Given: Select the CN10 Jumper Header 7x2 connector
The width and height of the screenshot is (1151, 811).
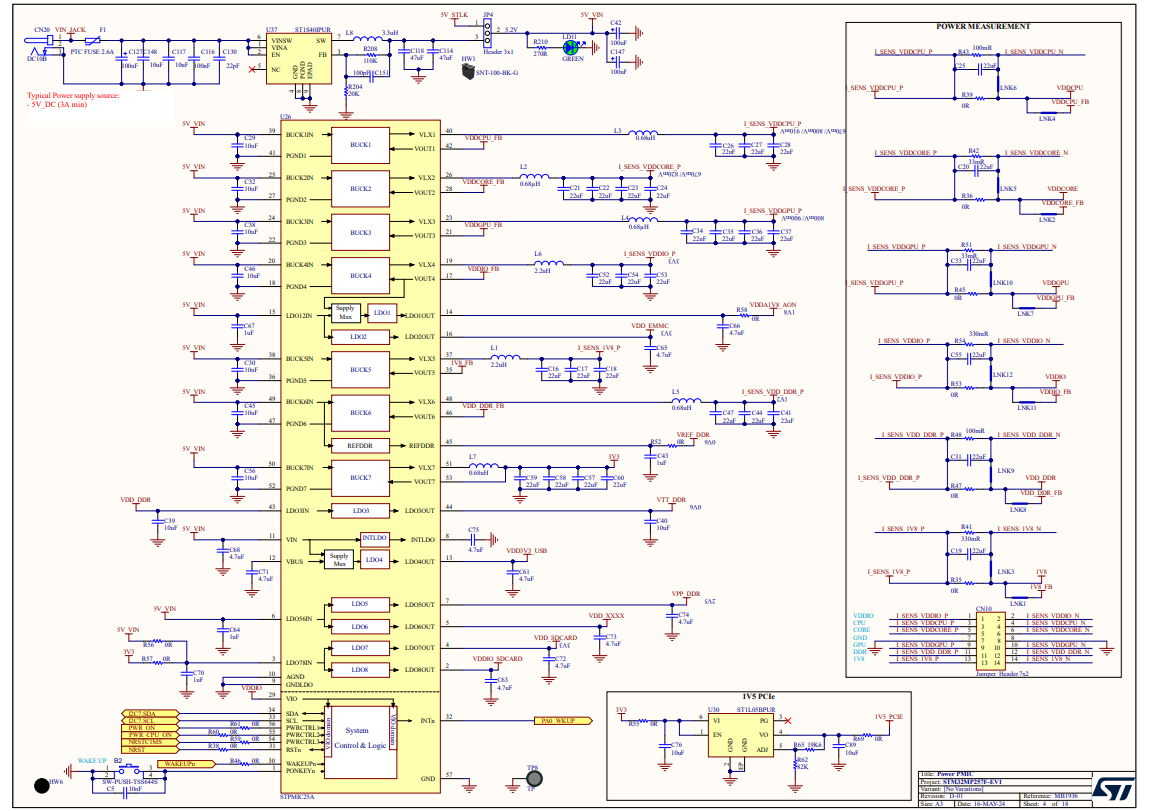Looking at the screenshot, I should click(990, 641).
